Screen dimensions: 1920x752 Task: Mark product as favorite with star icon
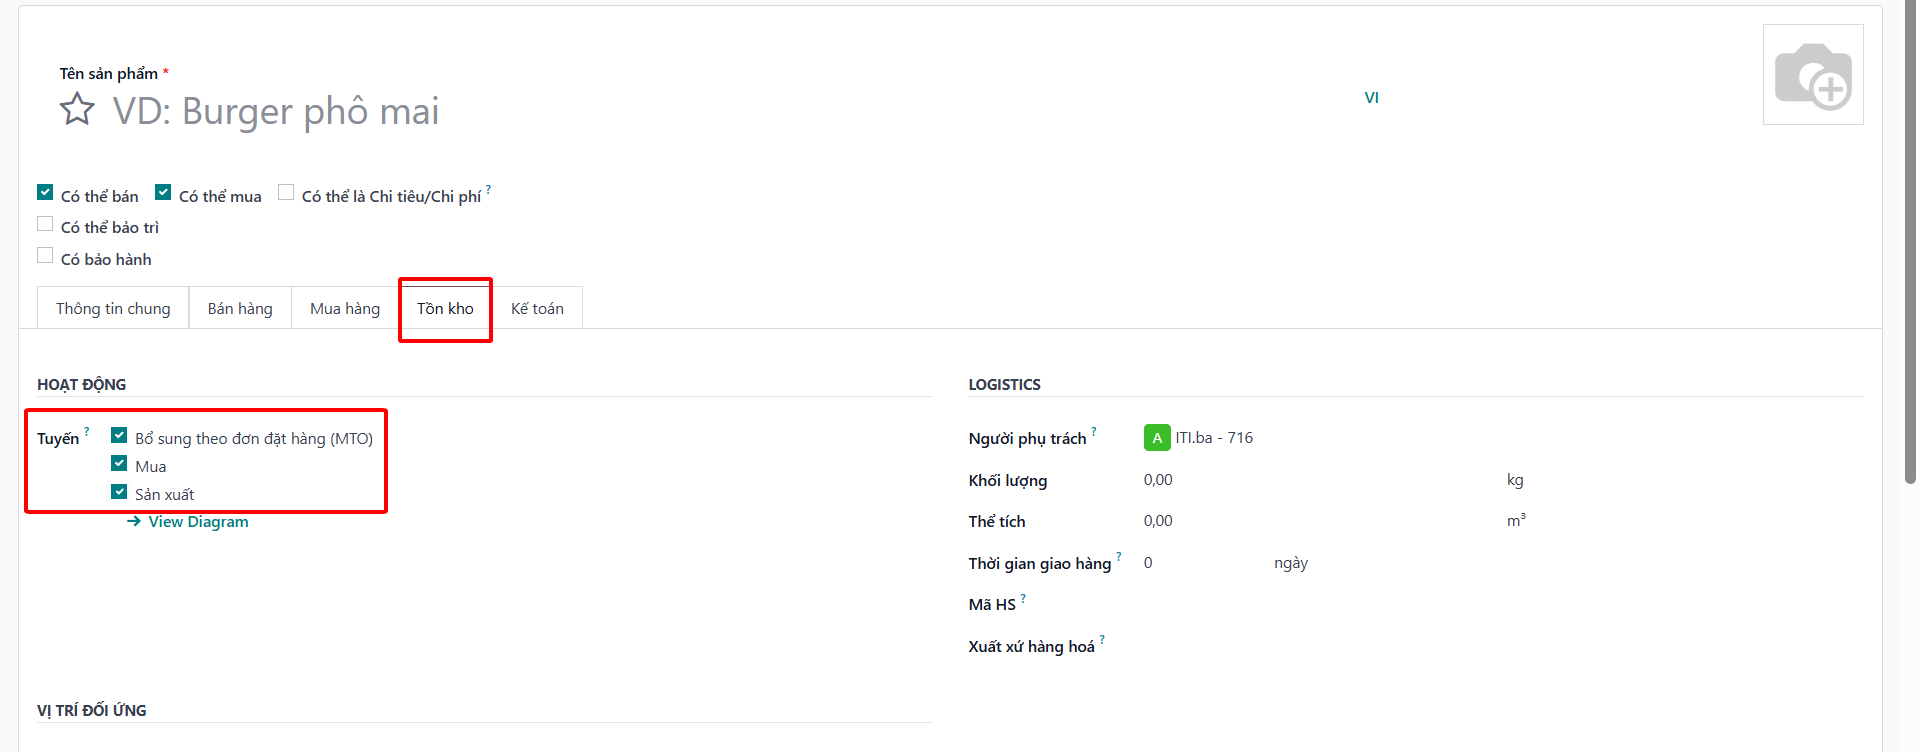pos(77,109)
